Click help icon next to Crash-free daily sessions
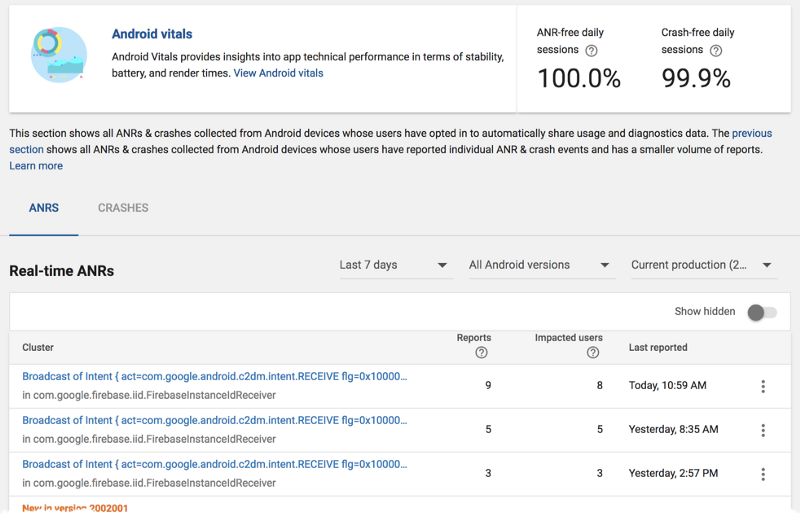The height and width of the screenshot is (529, 800). click(x=715, y=50)
